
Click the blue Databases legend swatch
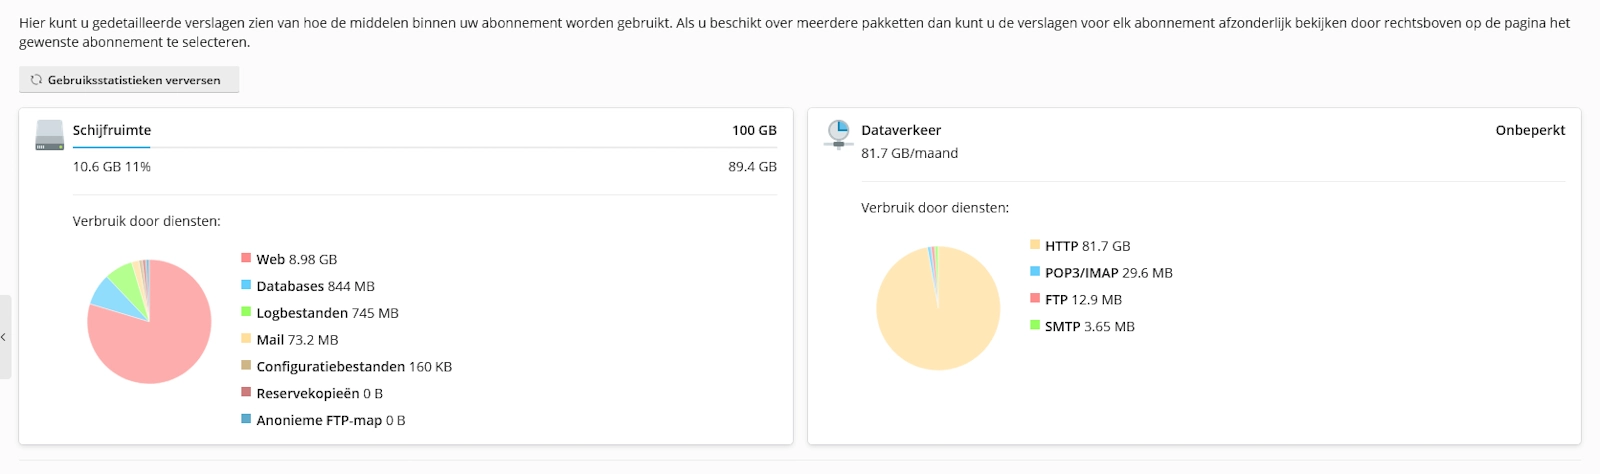point(246,285)
